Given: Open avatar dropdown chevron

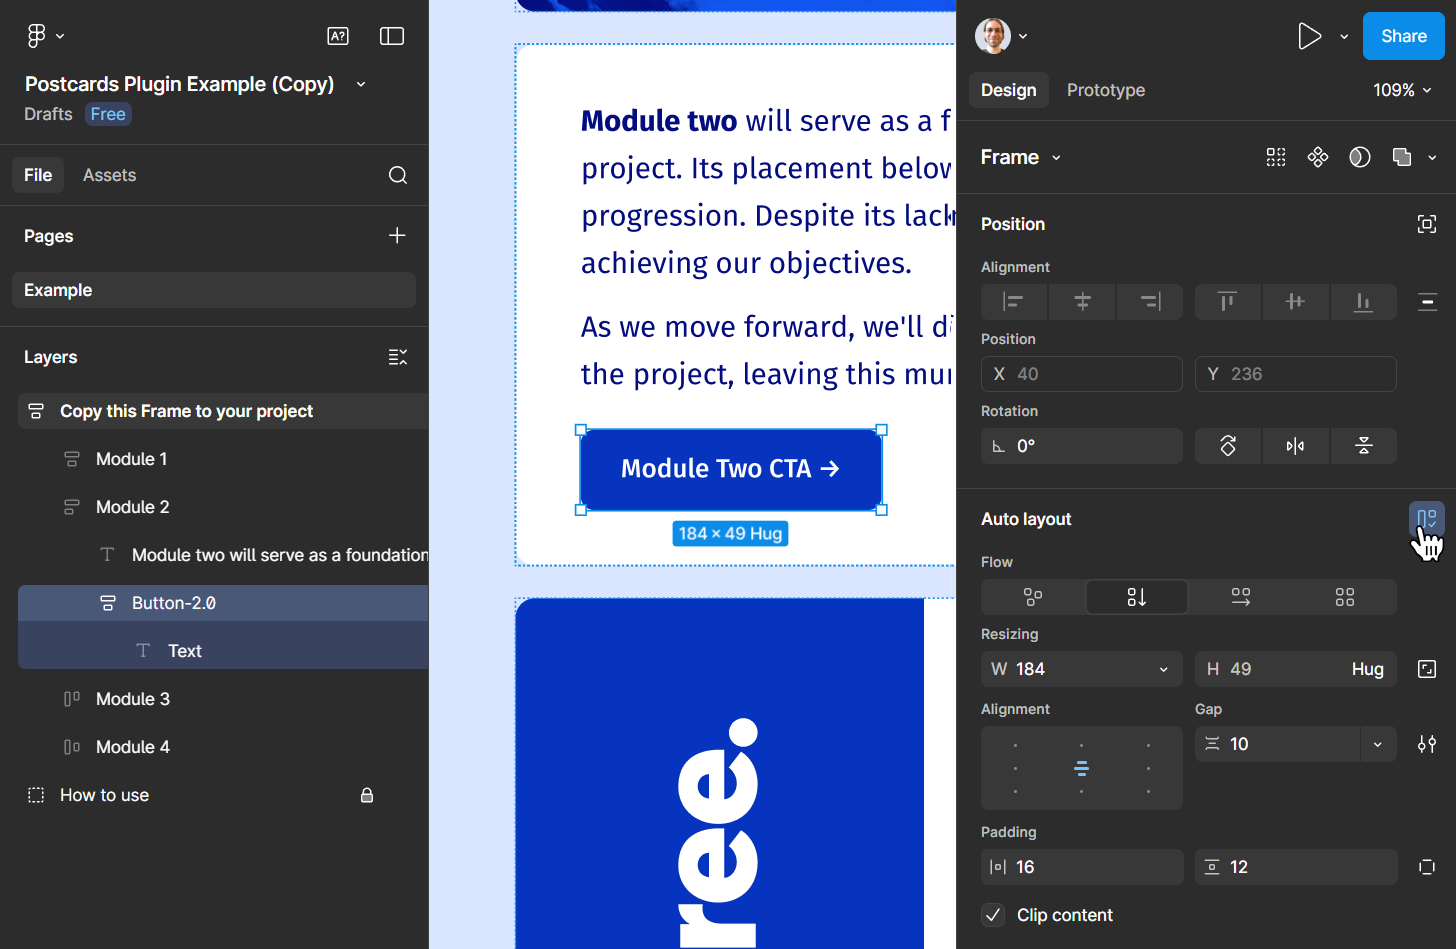Looking at the screenshot, I should point(1023,37).
